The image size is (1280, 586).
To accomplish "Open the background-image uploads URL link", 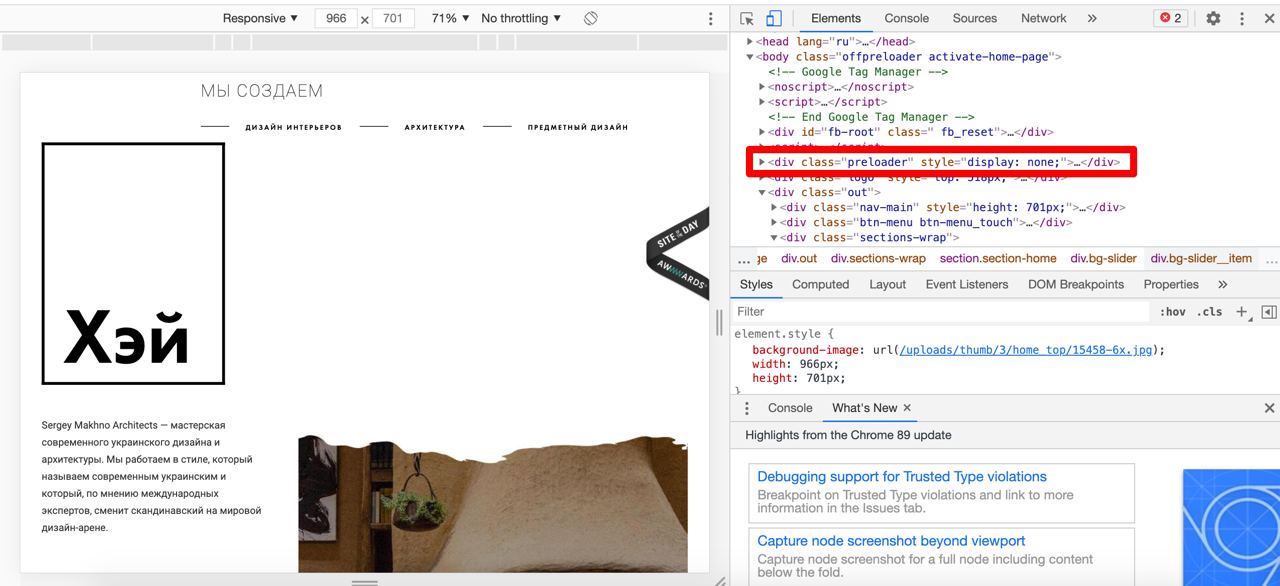I will (1026, 350).
